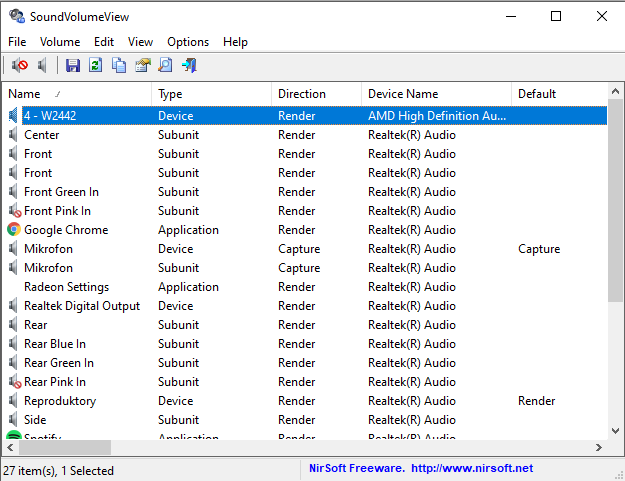Open the nirsoft.net website link
The height and width of the screenshot is (481, 625).
point(472,468)
